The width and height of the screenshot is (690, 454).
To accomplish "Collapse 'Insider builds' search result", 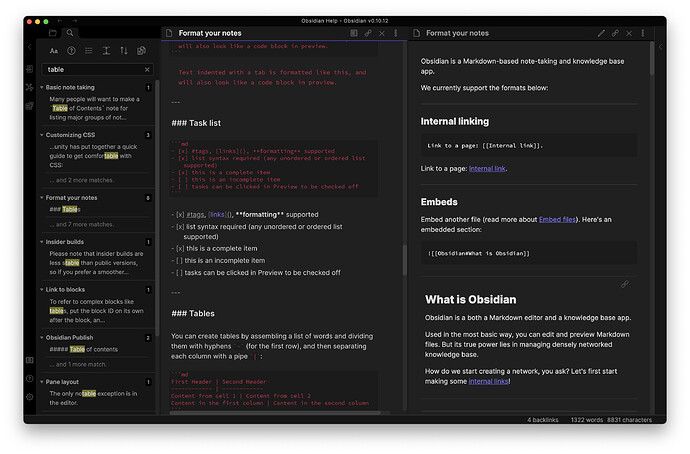I will (x=42, y=242).
